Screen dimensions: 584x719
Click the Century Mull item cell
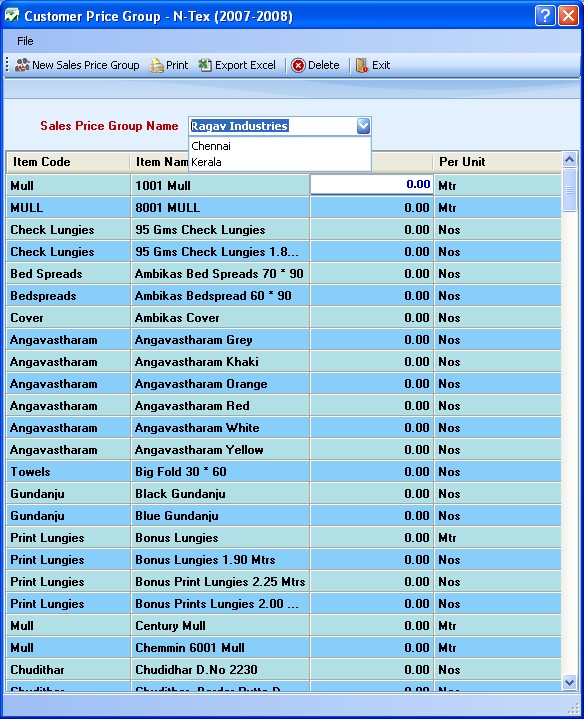click(220, 626)
